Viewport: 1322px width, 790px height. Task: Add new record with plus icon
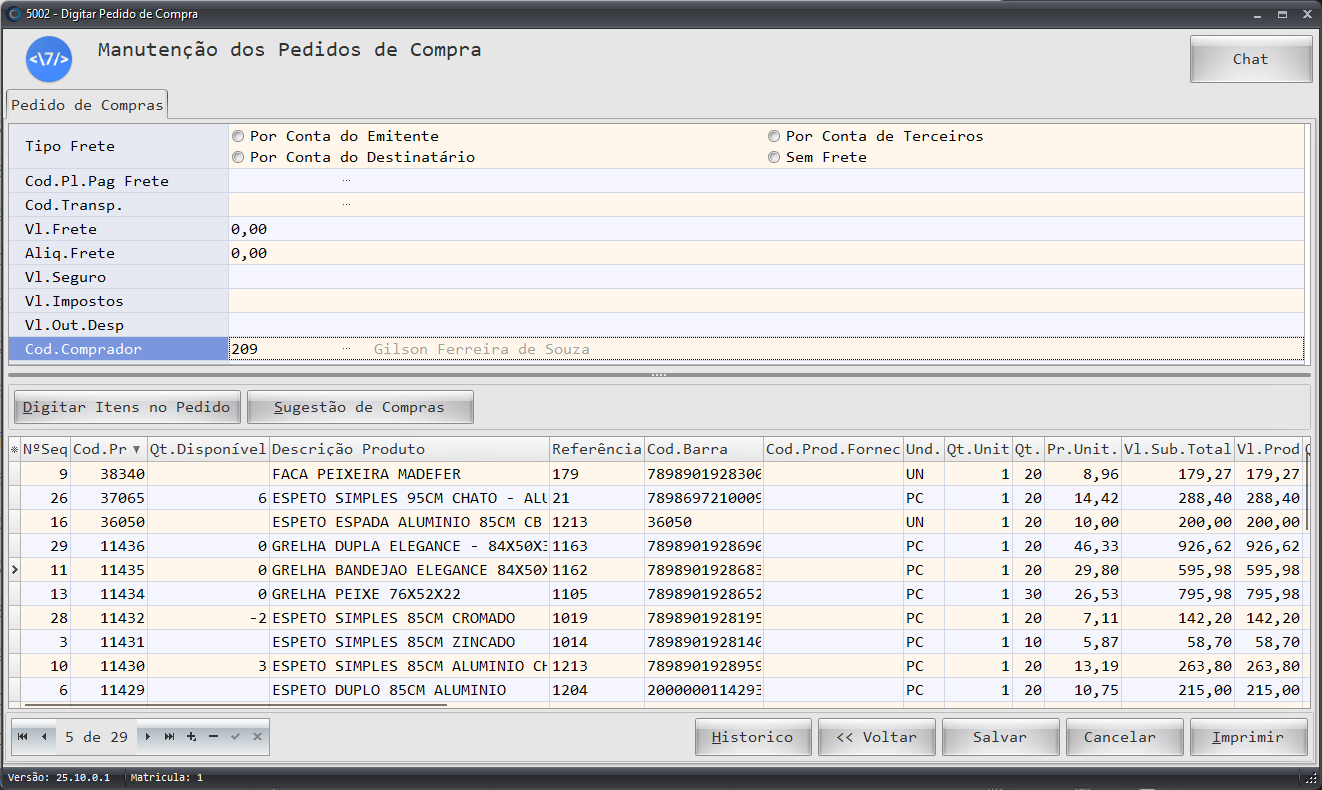[191, 737]
